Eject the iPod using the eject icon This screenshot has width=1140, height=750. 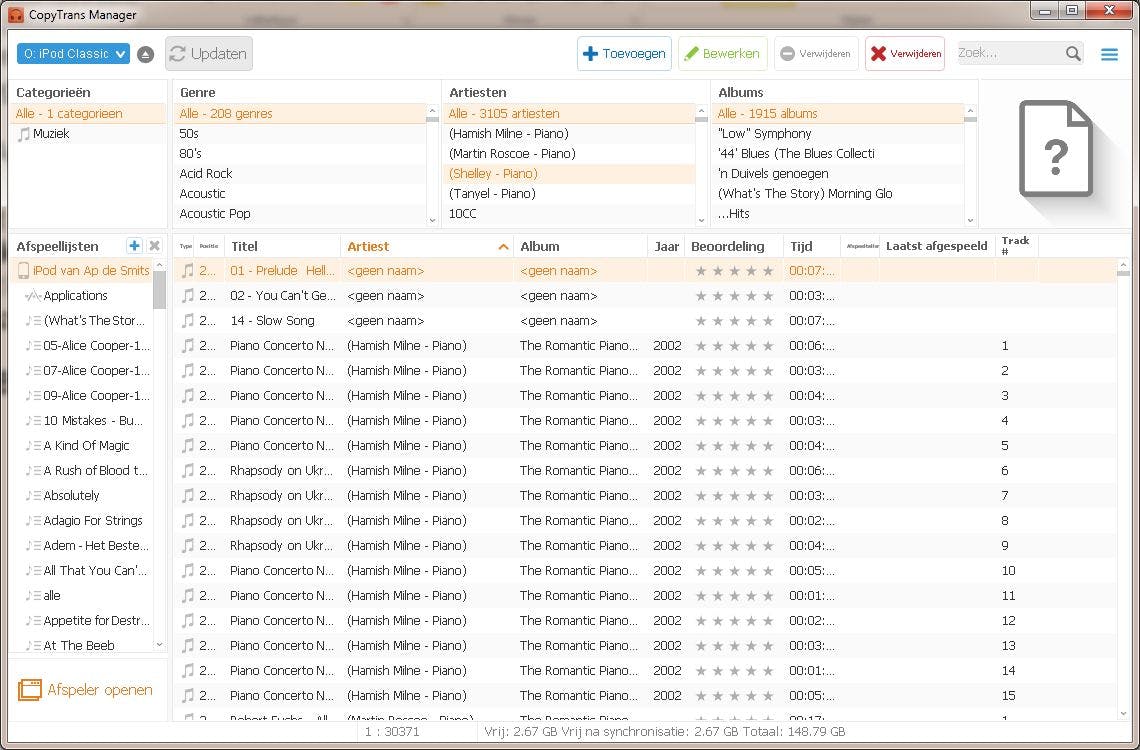145,55
